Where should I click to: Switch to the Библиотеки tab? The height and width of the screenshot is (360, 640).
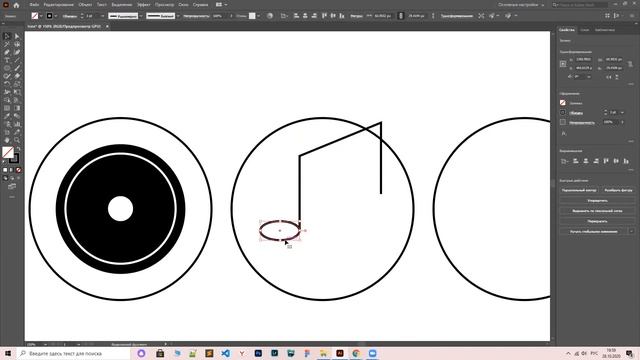click(x=604, y=30)
